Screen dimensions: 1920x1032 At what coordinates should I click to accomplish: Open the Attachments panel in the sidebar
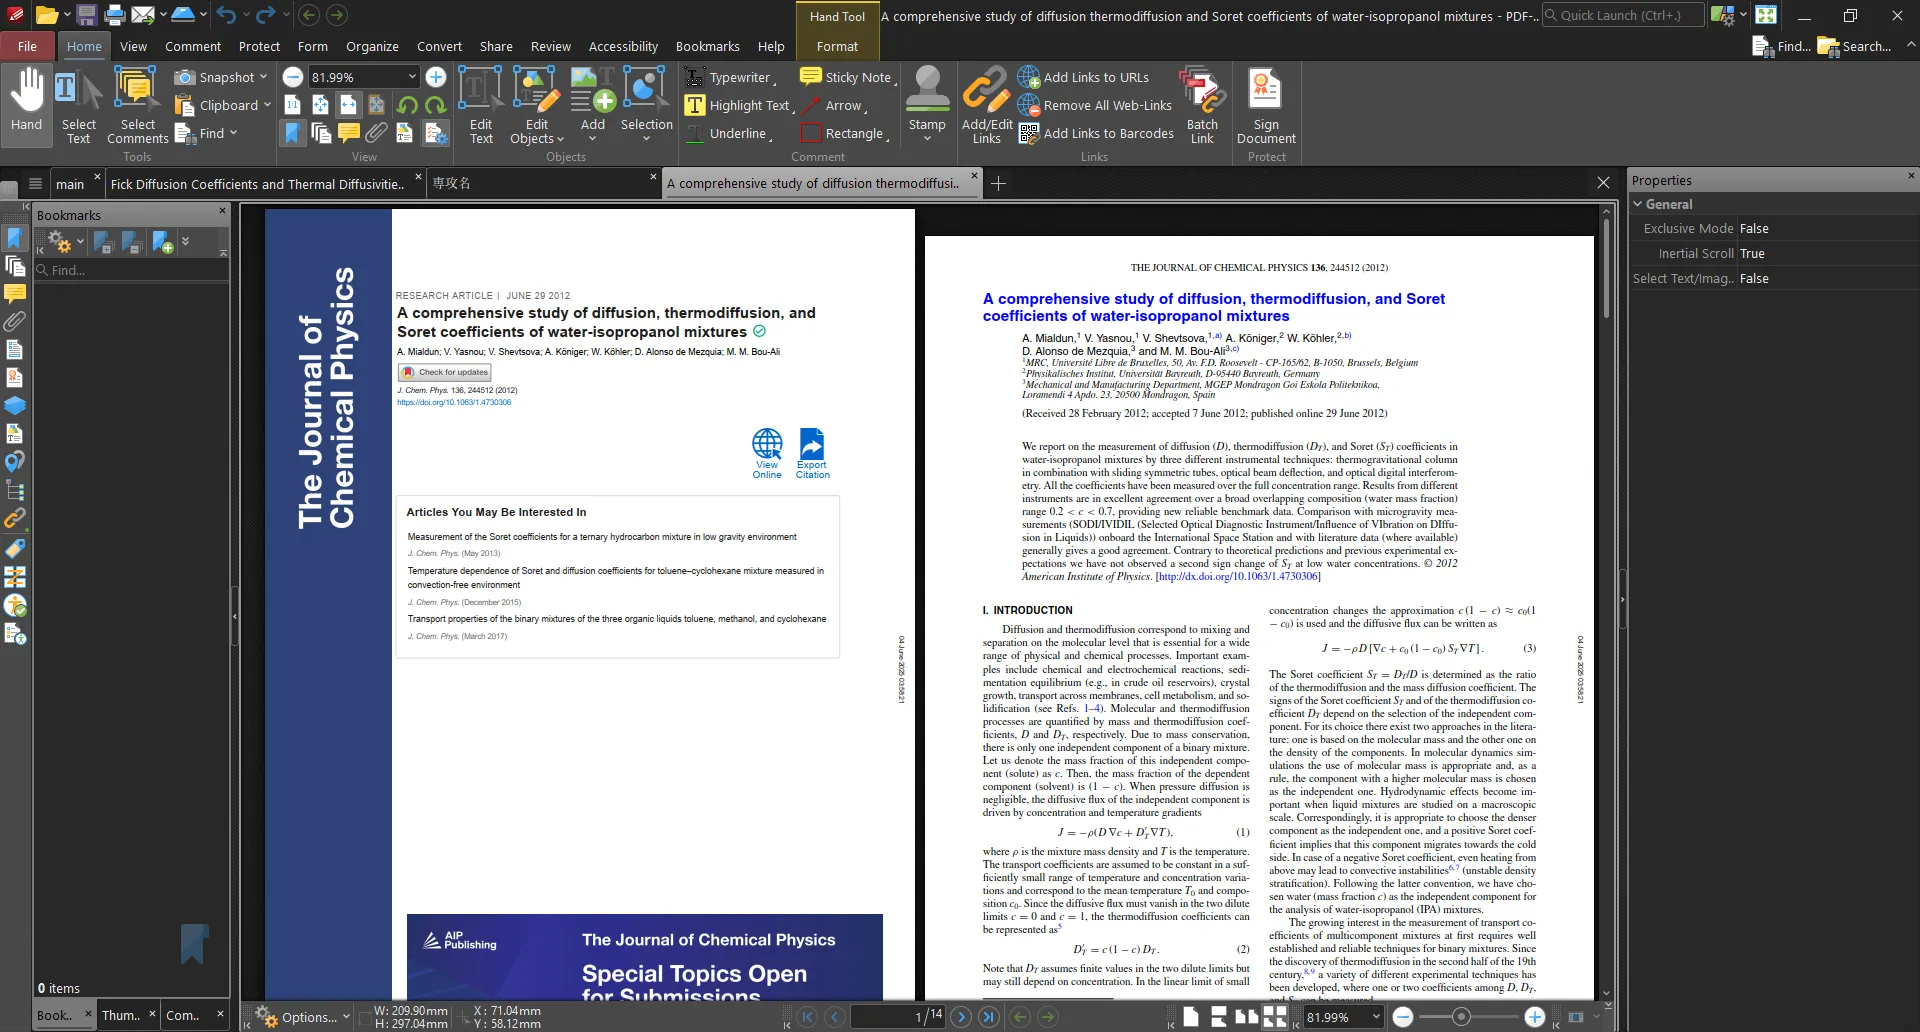tap(16, 322)
